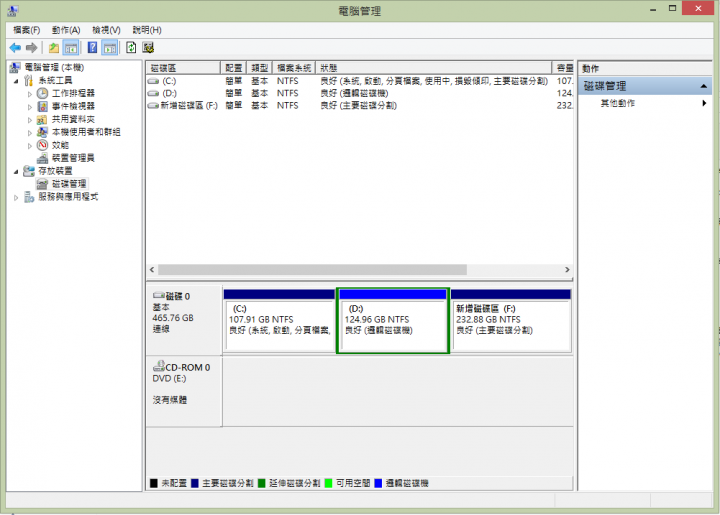
Task: Select 存放裝置 in the tree
Action: 55,171
